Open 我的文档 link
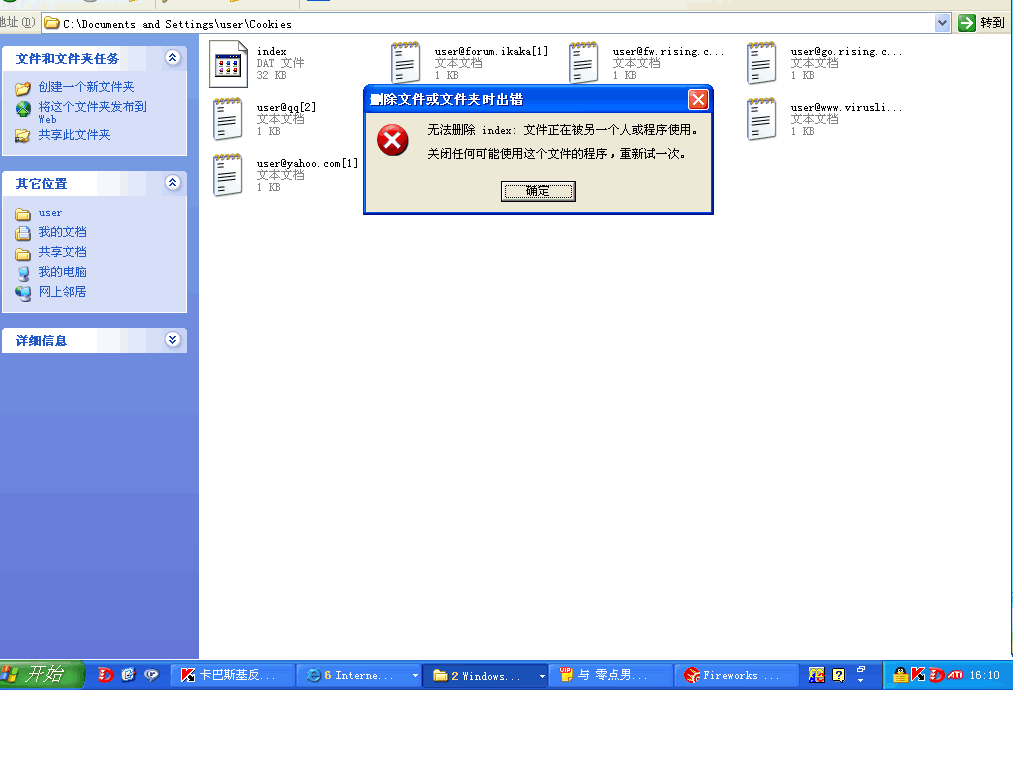Screen dimensions: 1024x768 (62, 232)
